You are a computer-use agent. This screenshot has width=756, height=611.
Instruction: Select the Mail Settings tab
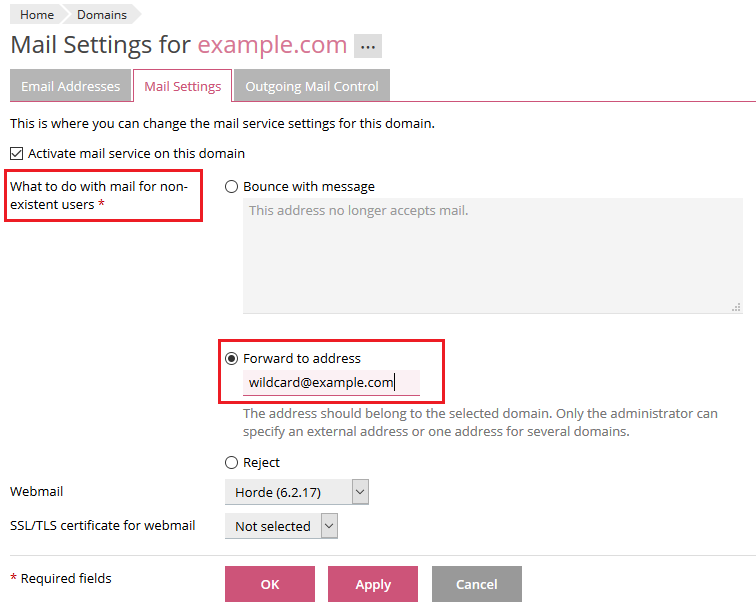click(183, 86)
